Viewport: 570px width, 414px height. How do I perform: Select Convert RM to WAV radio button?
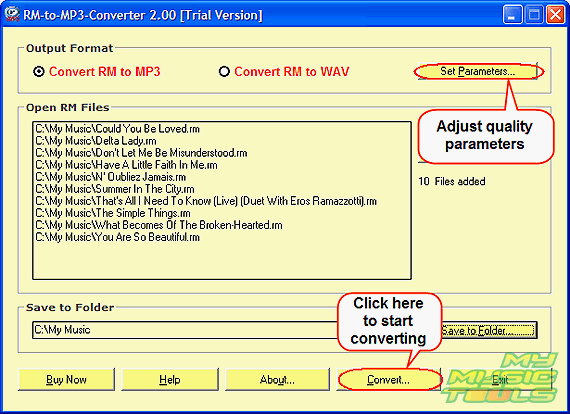click(224, 72)
